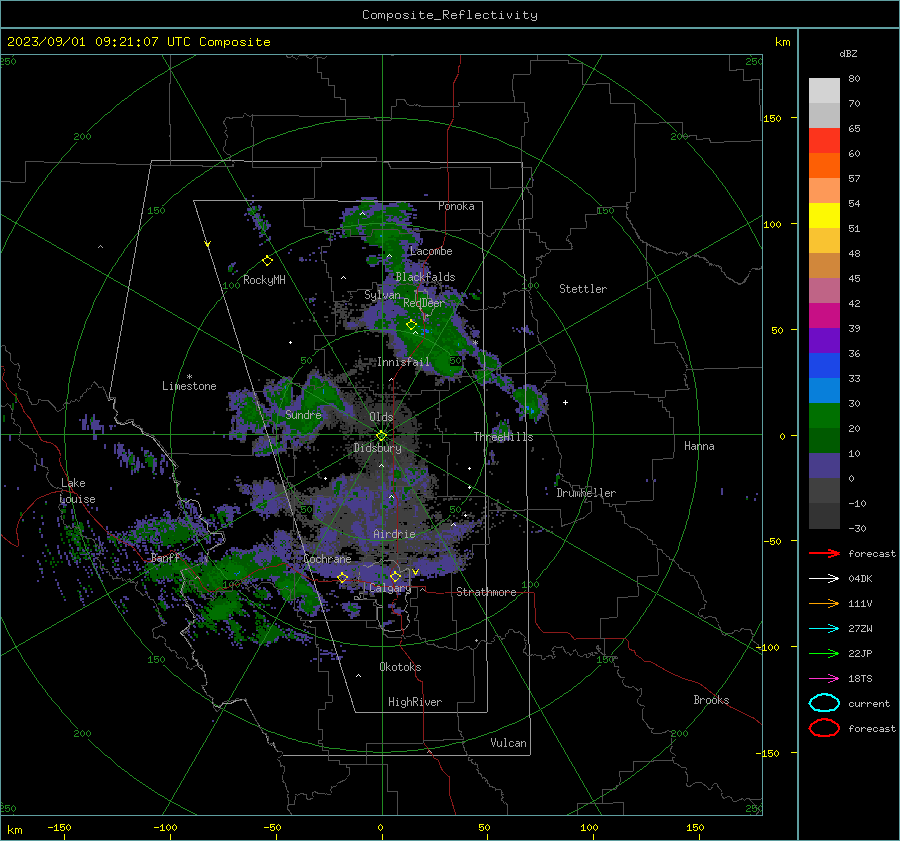Click the yellow diamond marker near RedDeer

pos(411,324)
